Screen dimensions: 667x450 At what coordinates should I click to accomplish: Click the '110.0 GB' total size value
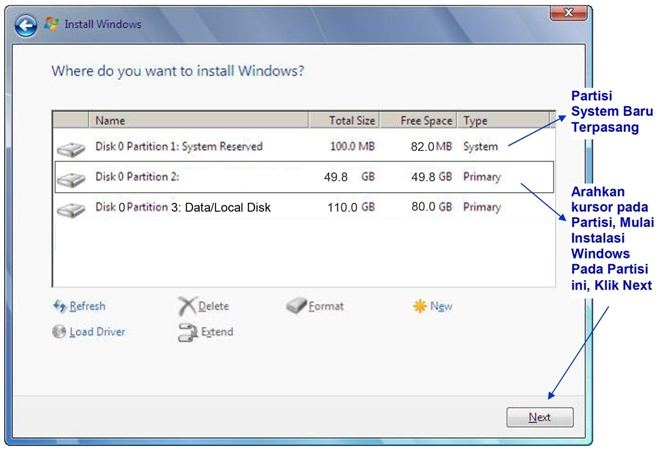point(351,207)
